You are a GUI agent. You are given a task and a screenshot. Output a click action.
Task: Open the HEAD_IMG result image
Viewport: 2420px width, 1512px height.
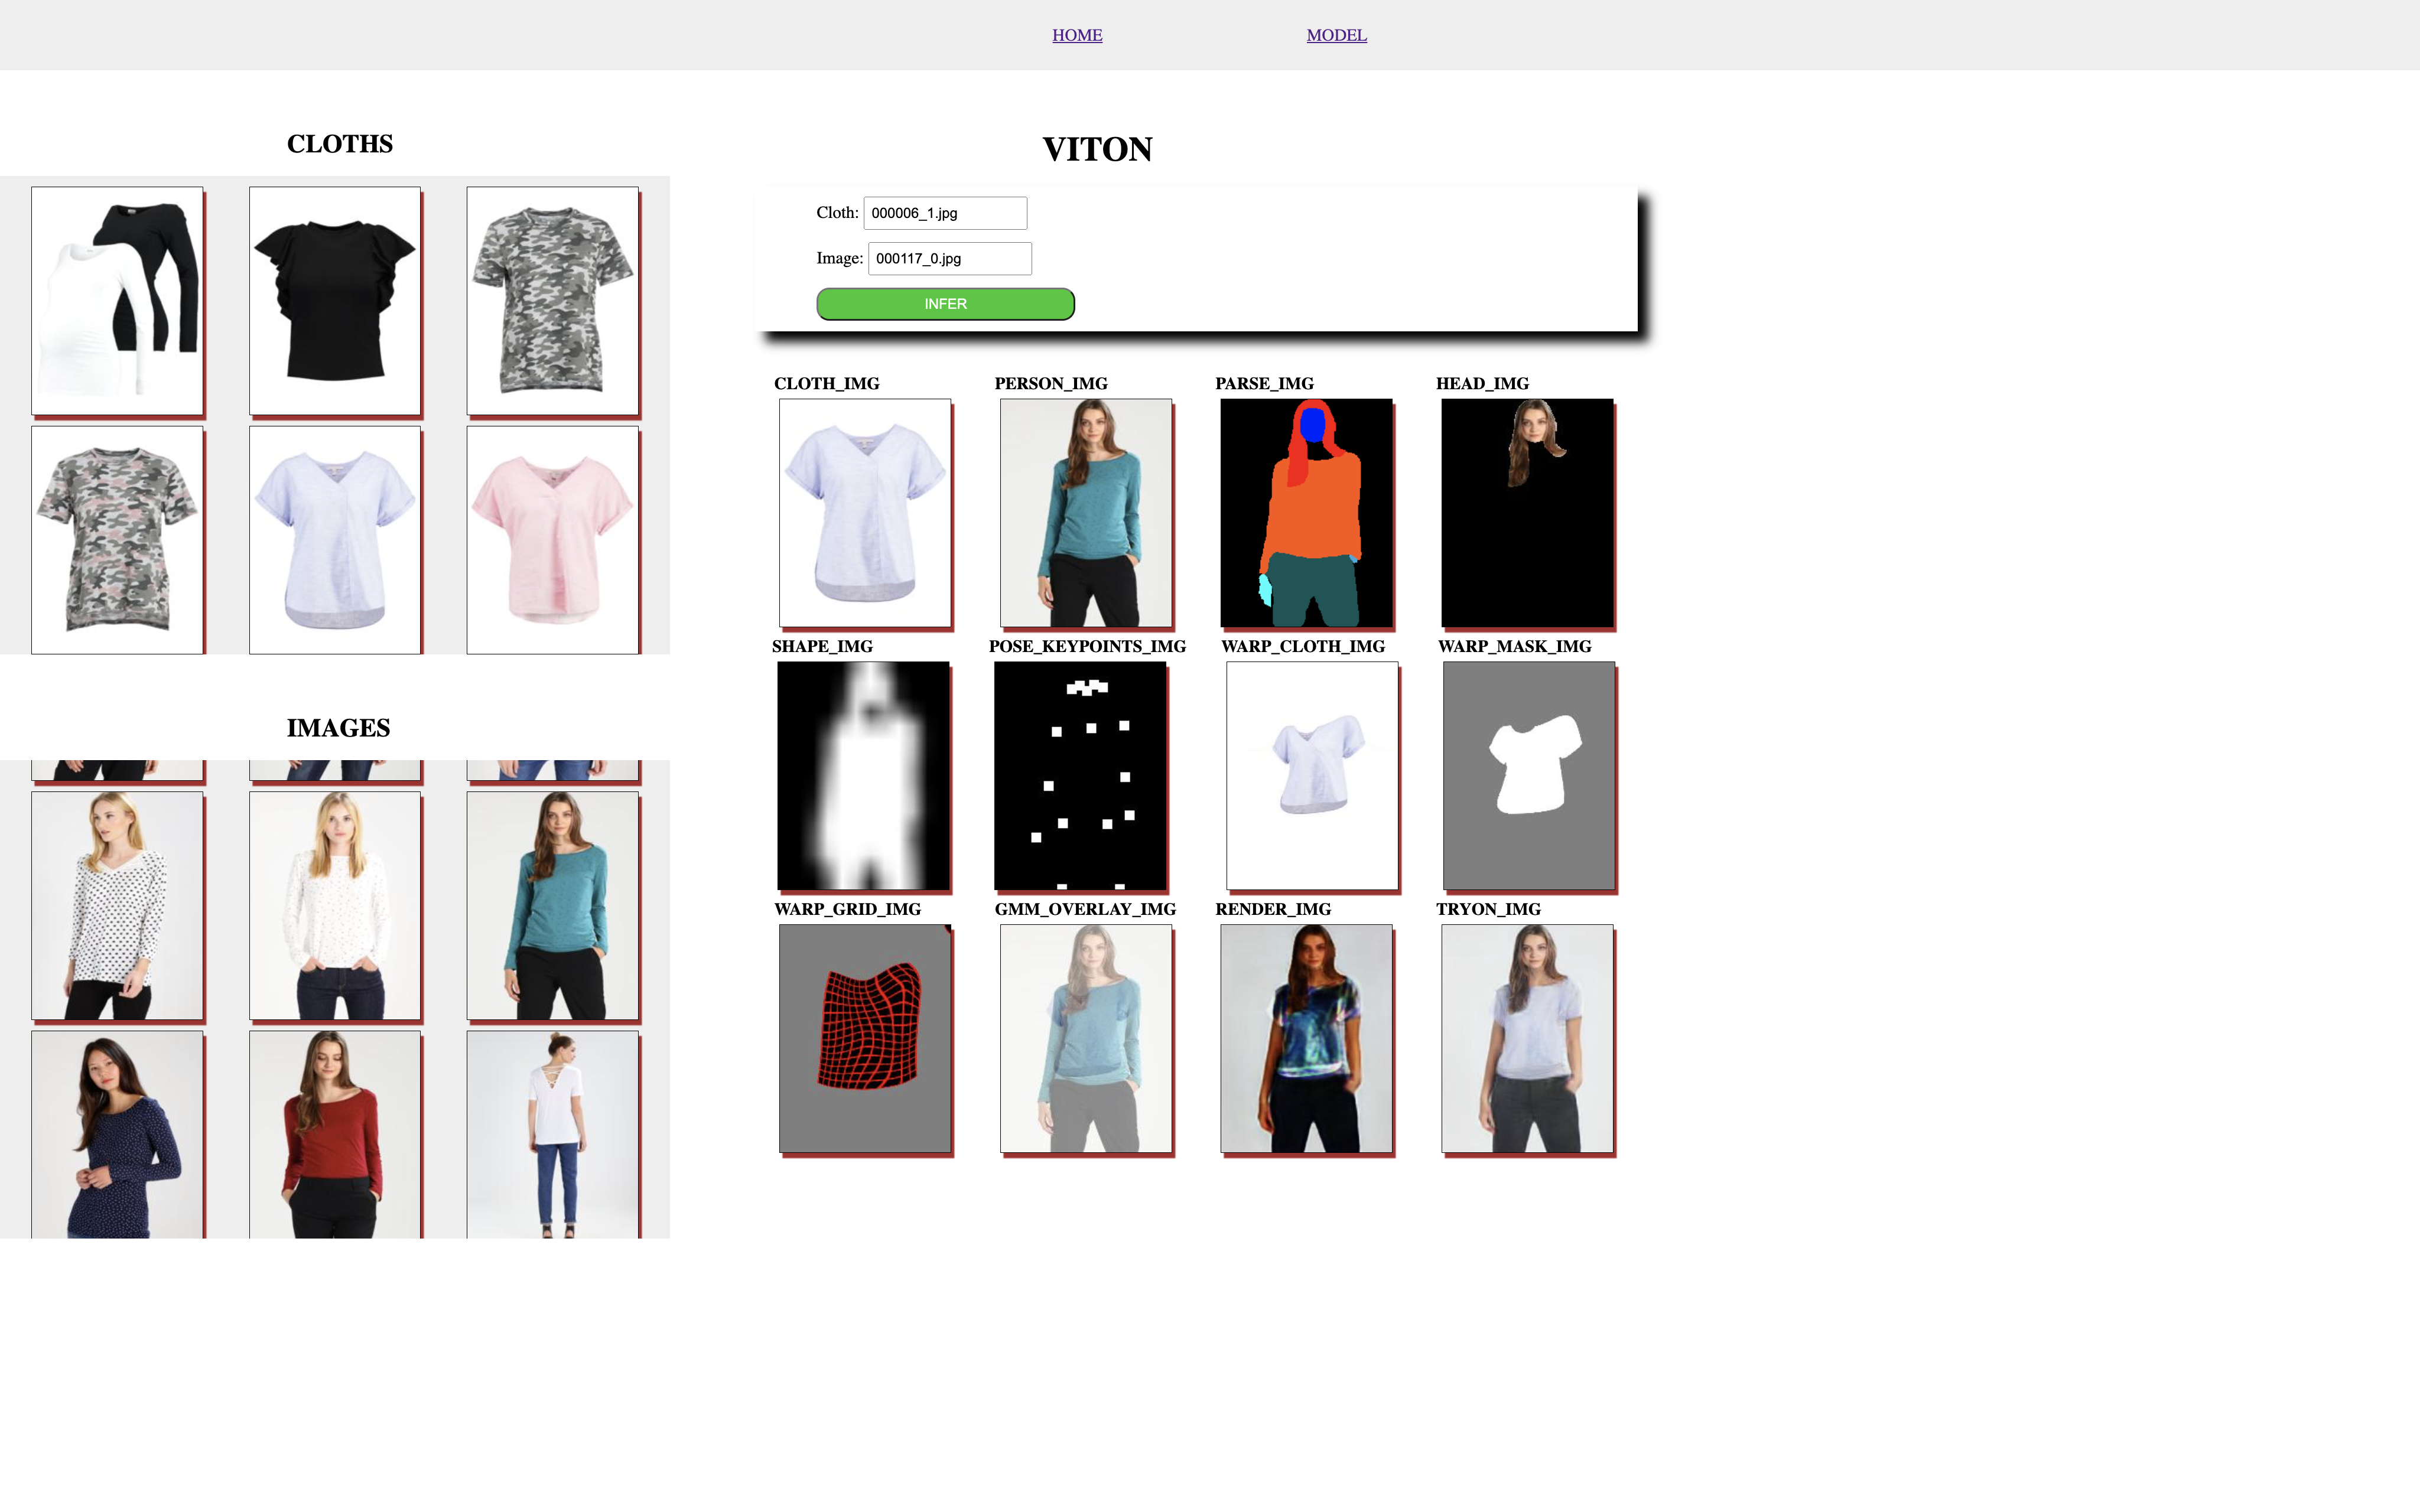pos(1527,513)
